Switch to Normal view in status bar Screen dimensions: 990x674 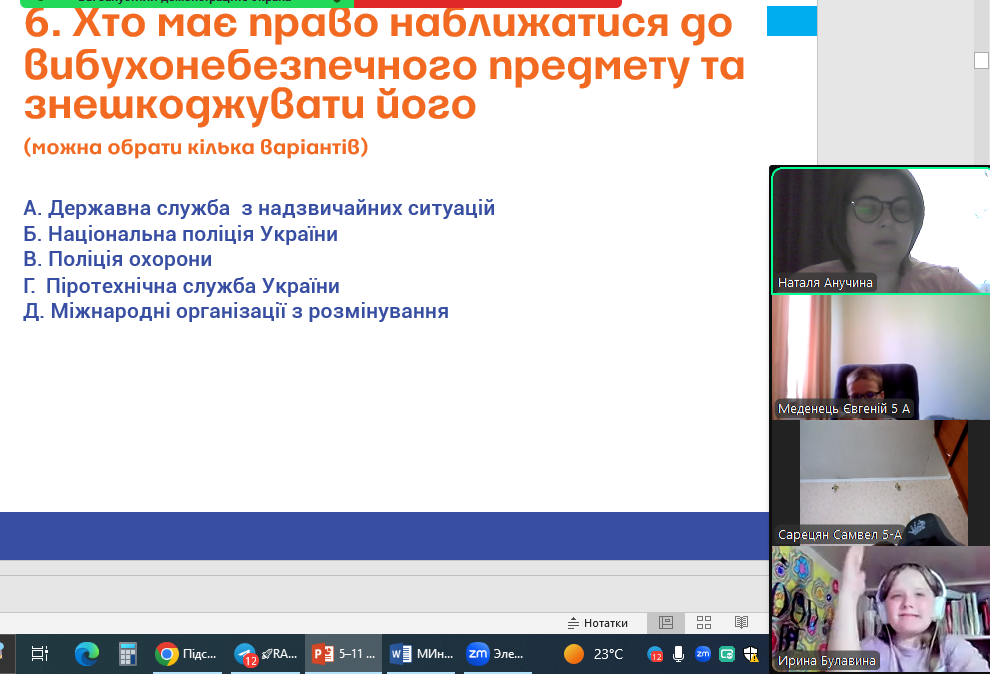[x=665, y=622]
